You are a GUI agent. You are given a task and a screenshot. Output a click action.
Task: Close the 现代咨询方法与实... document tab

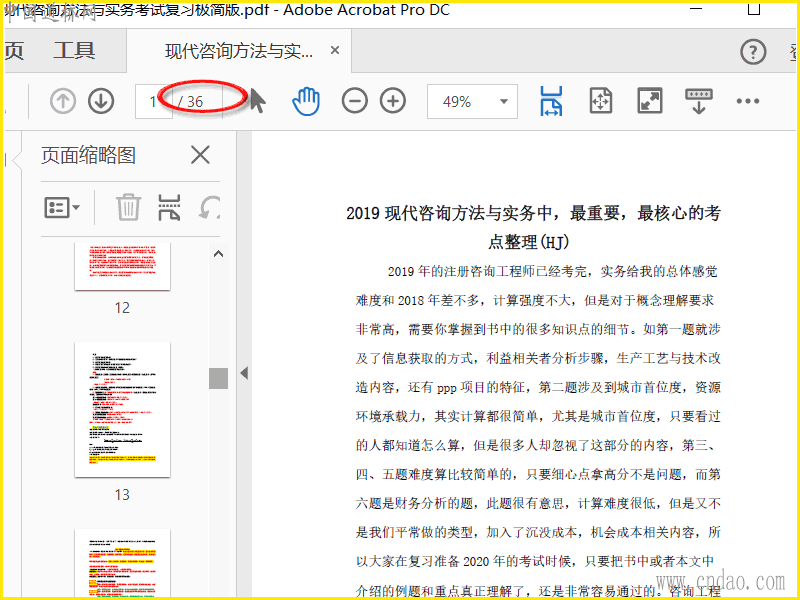tap(335, 51)
